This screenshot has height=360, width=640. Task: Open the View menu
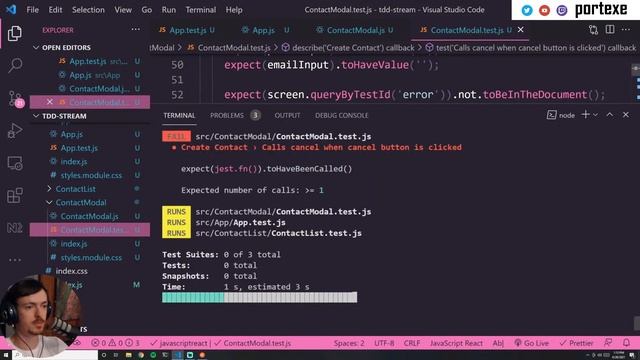click(x=123, y=10)
